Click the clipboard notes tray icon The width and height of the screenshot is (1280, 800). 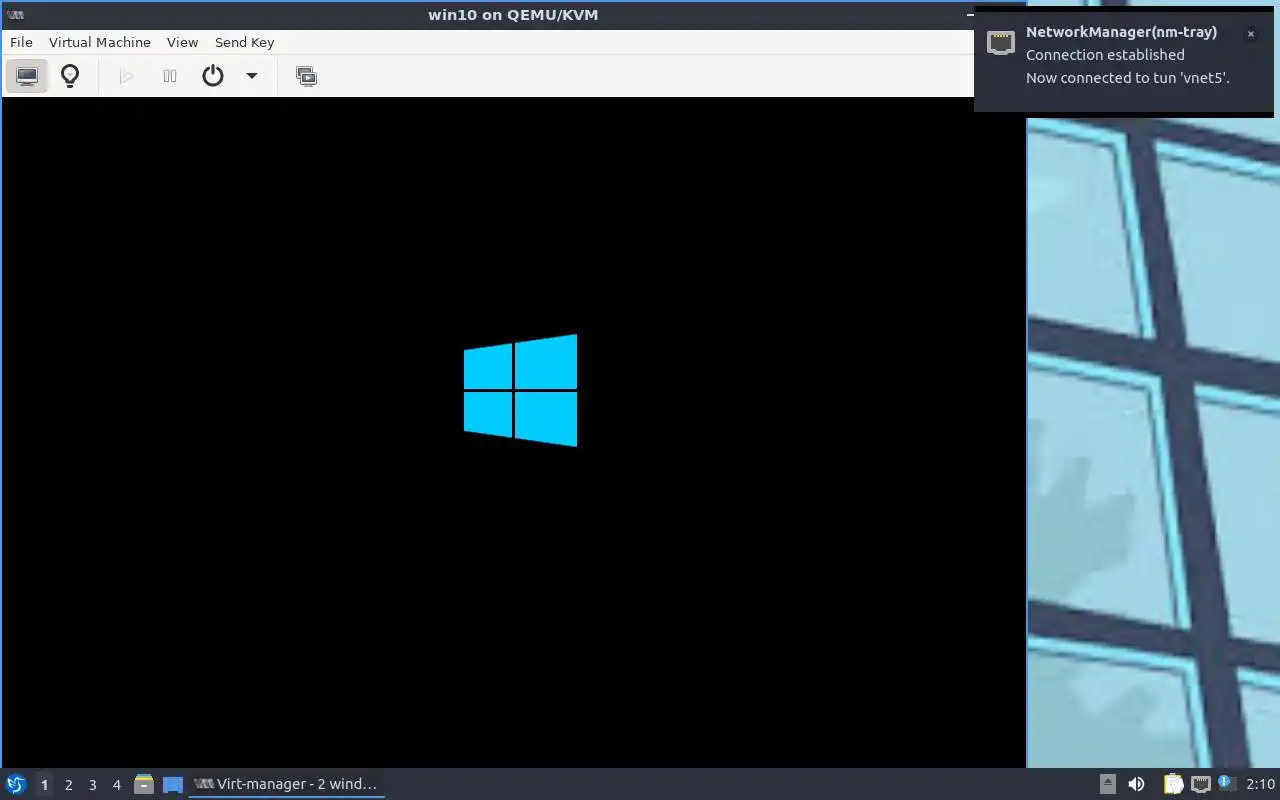click(x=1173, y=784)
